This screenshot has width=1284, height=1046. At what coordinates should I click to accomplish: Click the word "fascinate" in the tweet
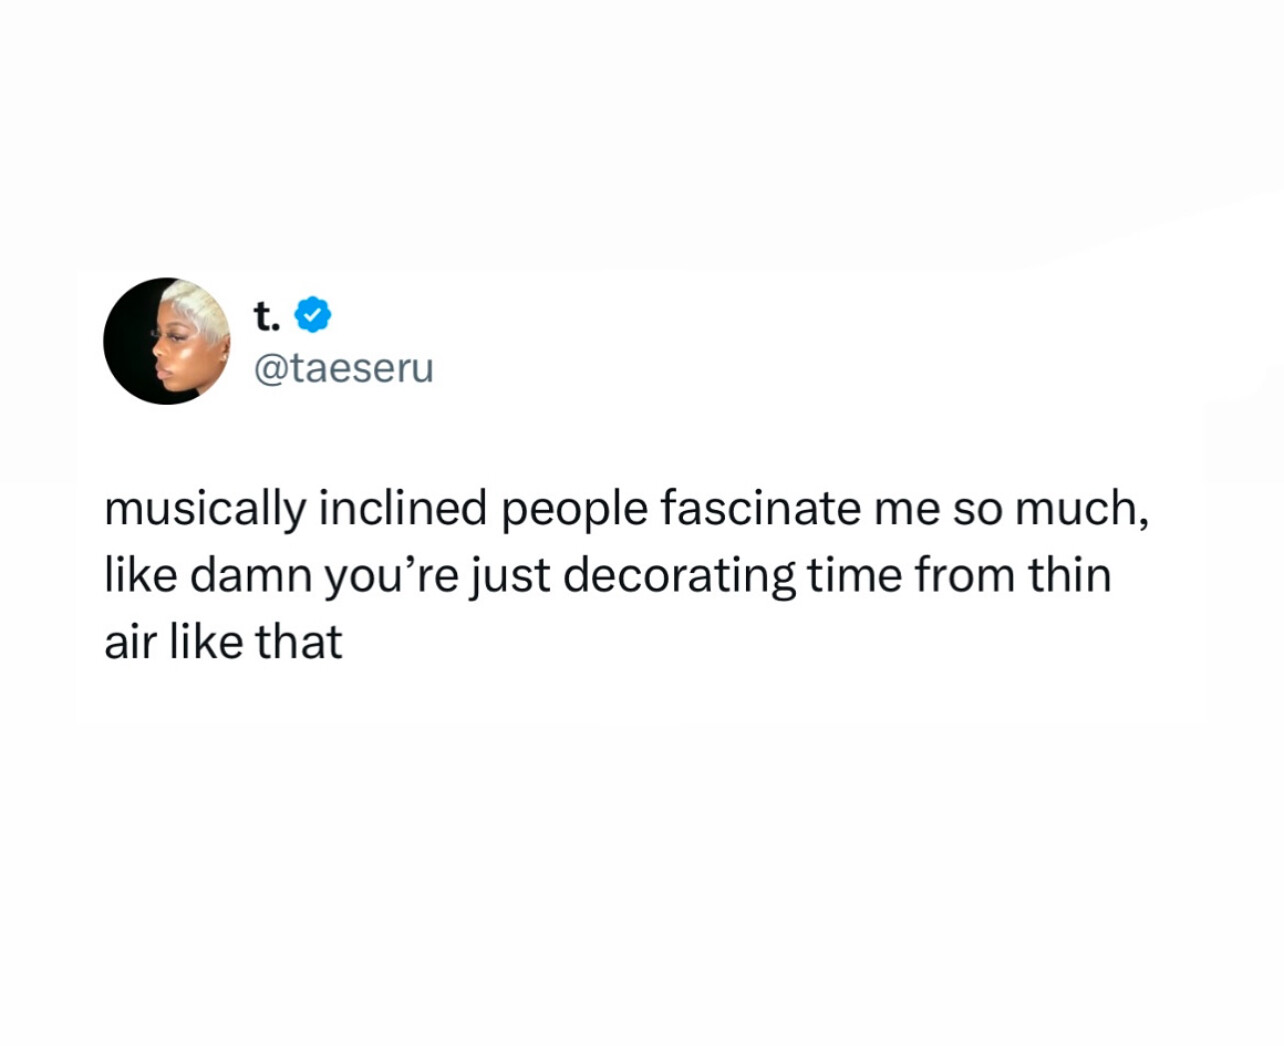click(761, 508)
